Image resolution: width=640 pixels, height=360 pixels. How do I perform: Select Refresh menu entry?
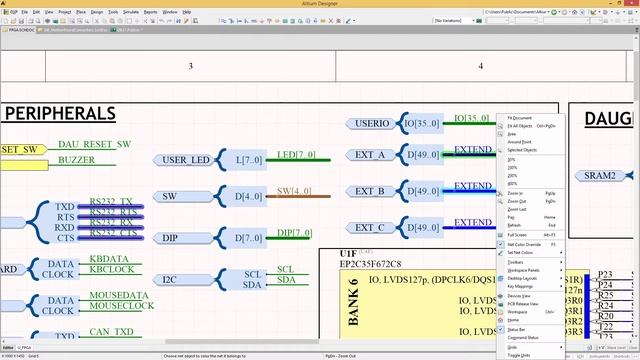(x=531, y=225)
